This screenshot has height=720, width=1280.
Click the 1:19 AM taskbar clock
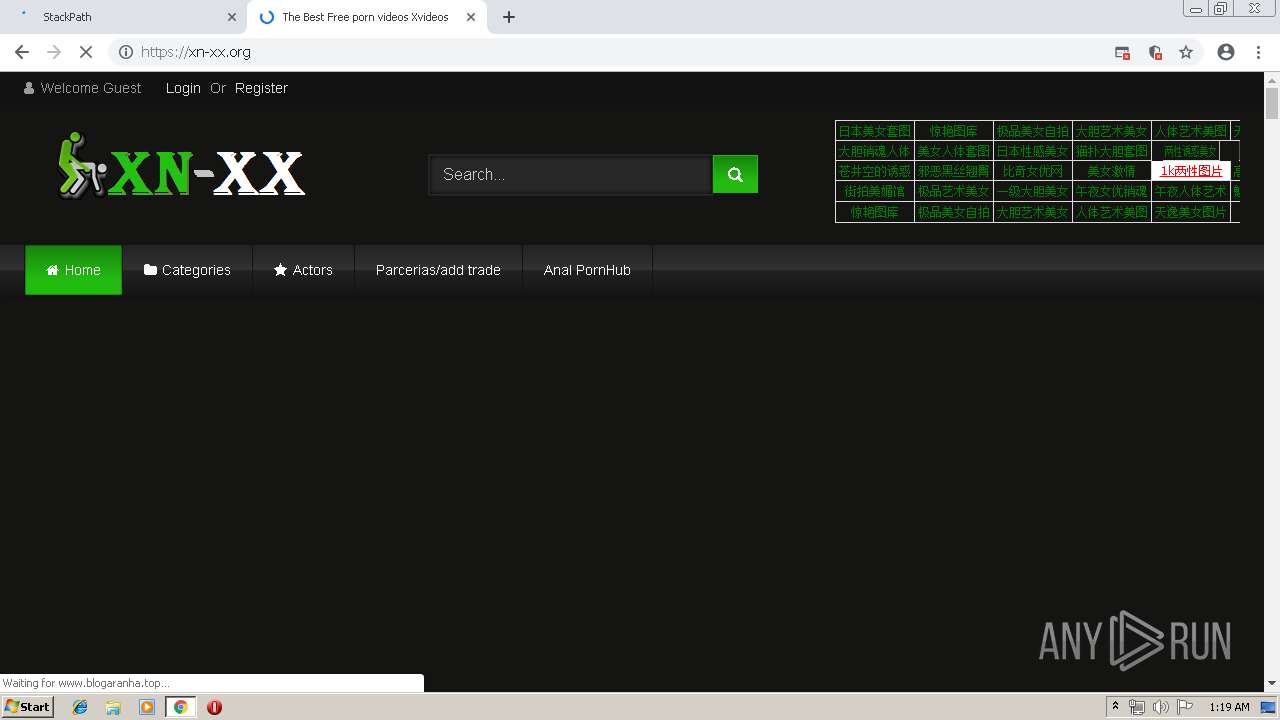click(x=1229, y=707)
